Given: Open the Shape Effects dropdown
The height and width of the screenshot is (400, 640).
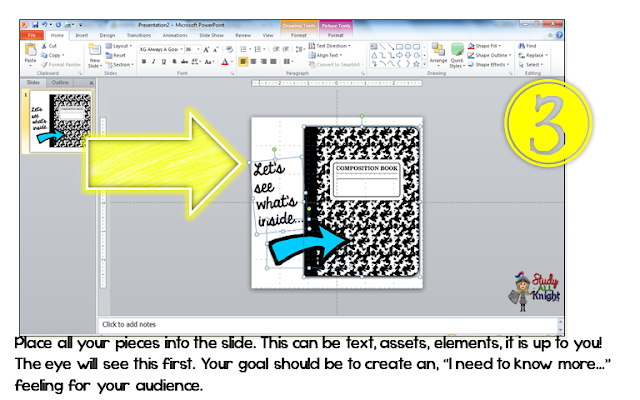Looking at the screenshot, I should click(x=489, y=65).
